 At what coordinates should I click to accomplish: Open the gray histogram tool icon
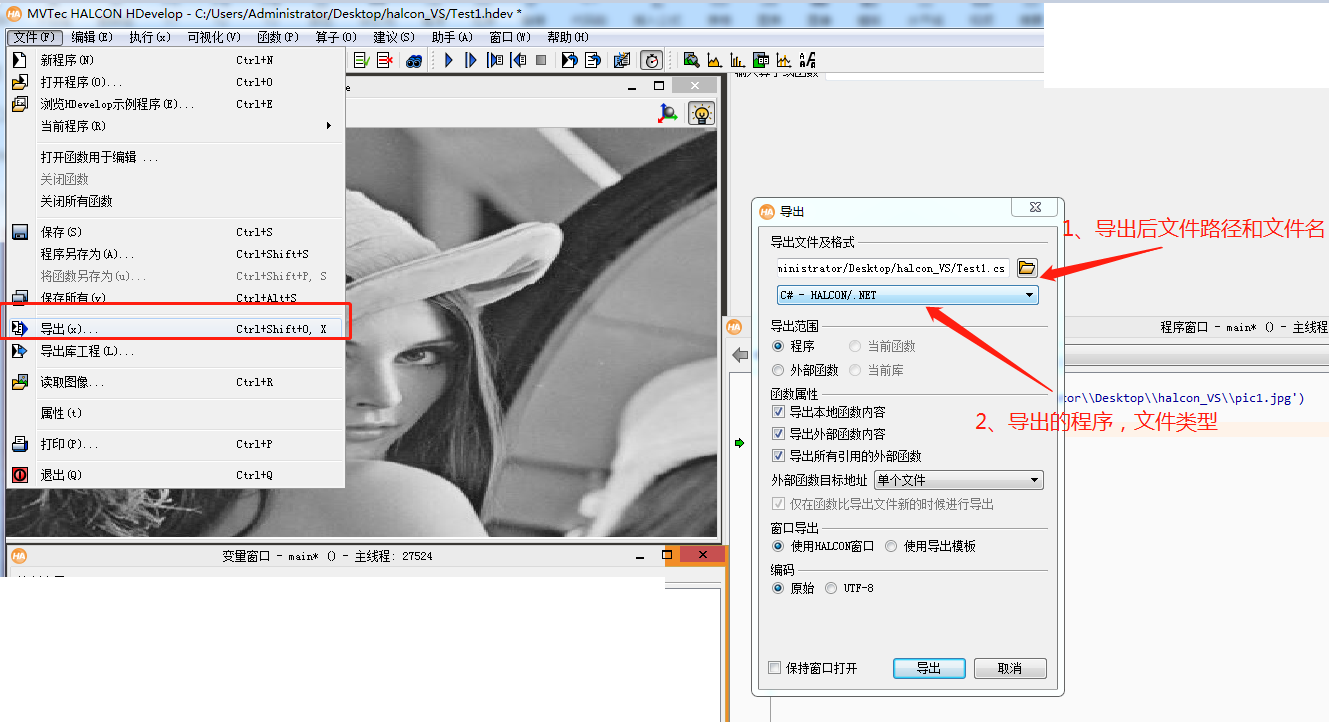tap(714, 60)
